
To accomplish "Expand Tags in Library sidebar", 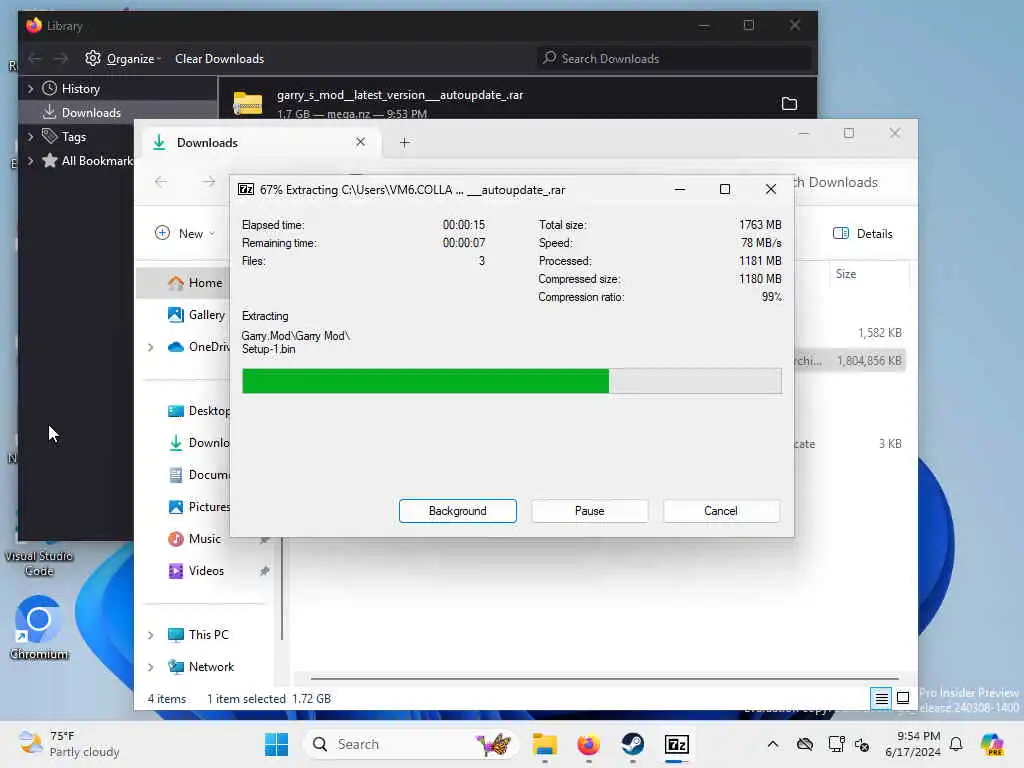I will click(x=30, y=136).
